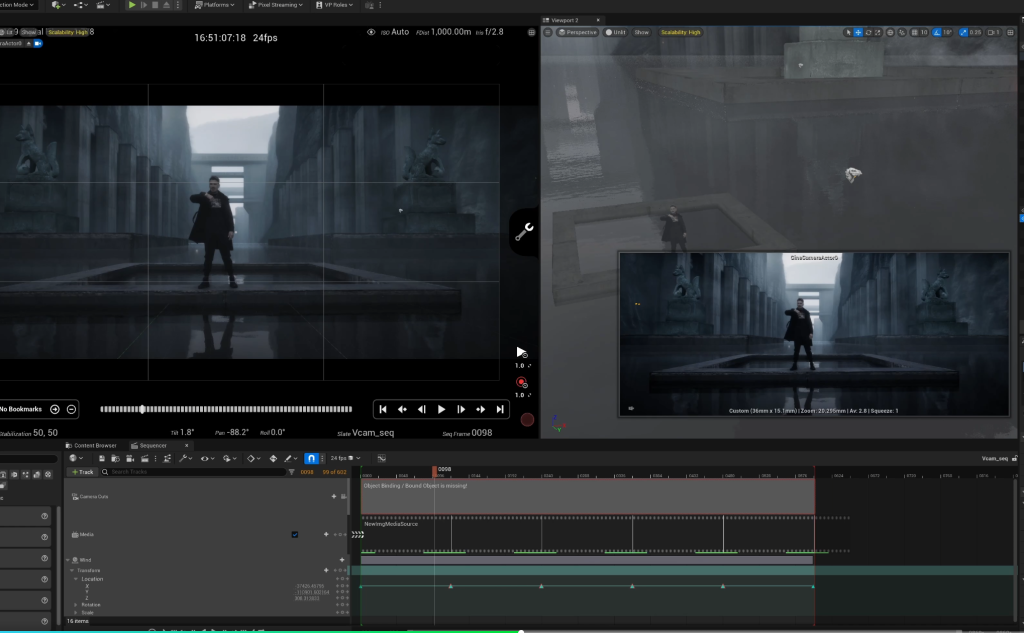This screenshot has width=1024, height=633.
Task: Open the add content dropdown in main toolbar
Action: [x=57, y=5]
